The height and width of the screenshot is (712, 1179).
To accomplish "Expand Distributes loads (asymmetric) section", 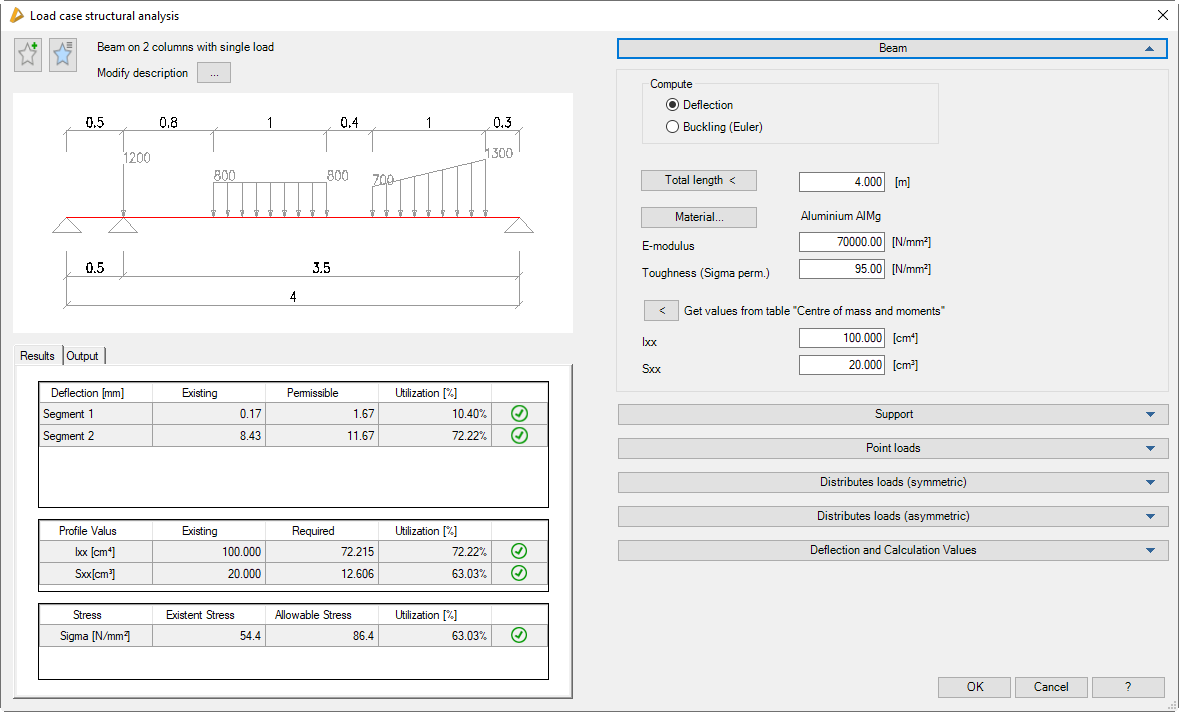I will point(893,516).
